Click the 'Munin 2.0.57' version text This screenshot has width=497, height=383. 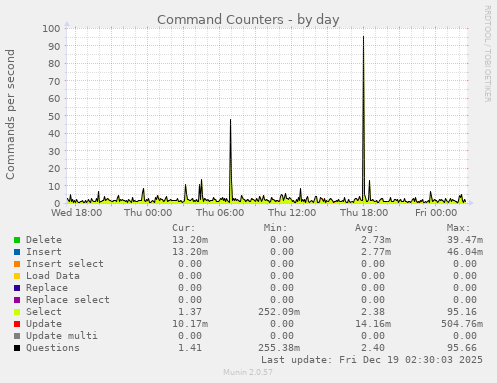coord(248,372)
